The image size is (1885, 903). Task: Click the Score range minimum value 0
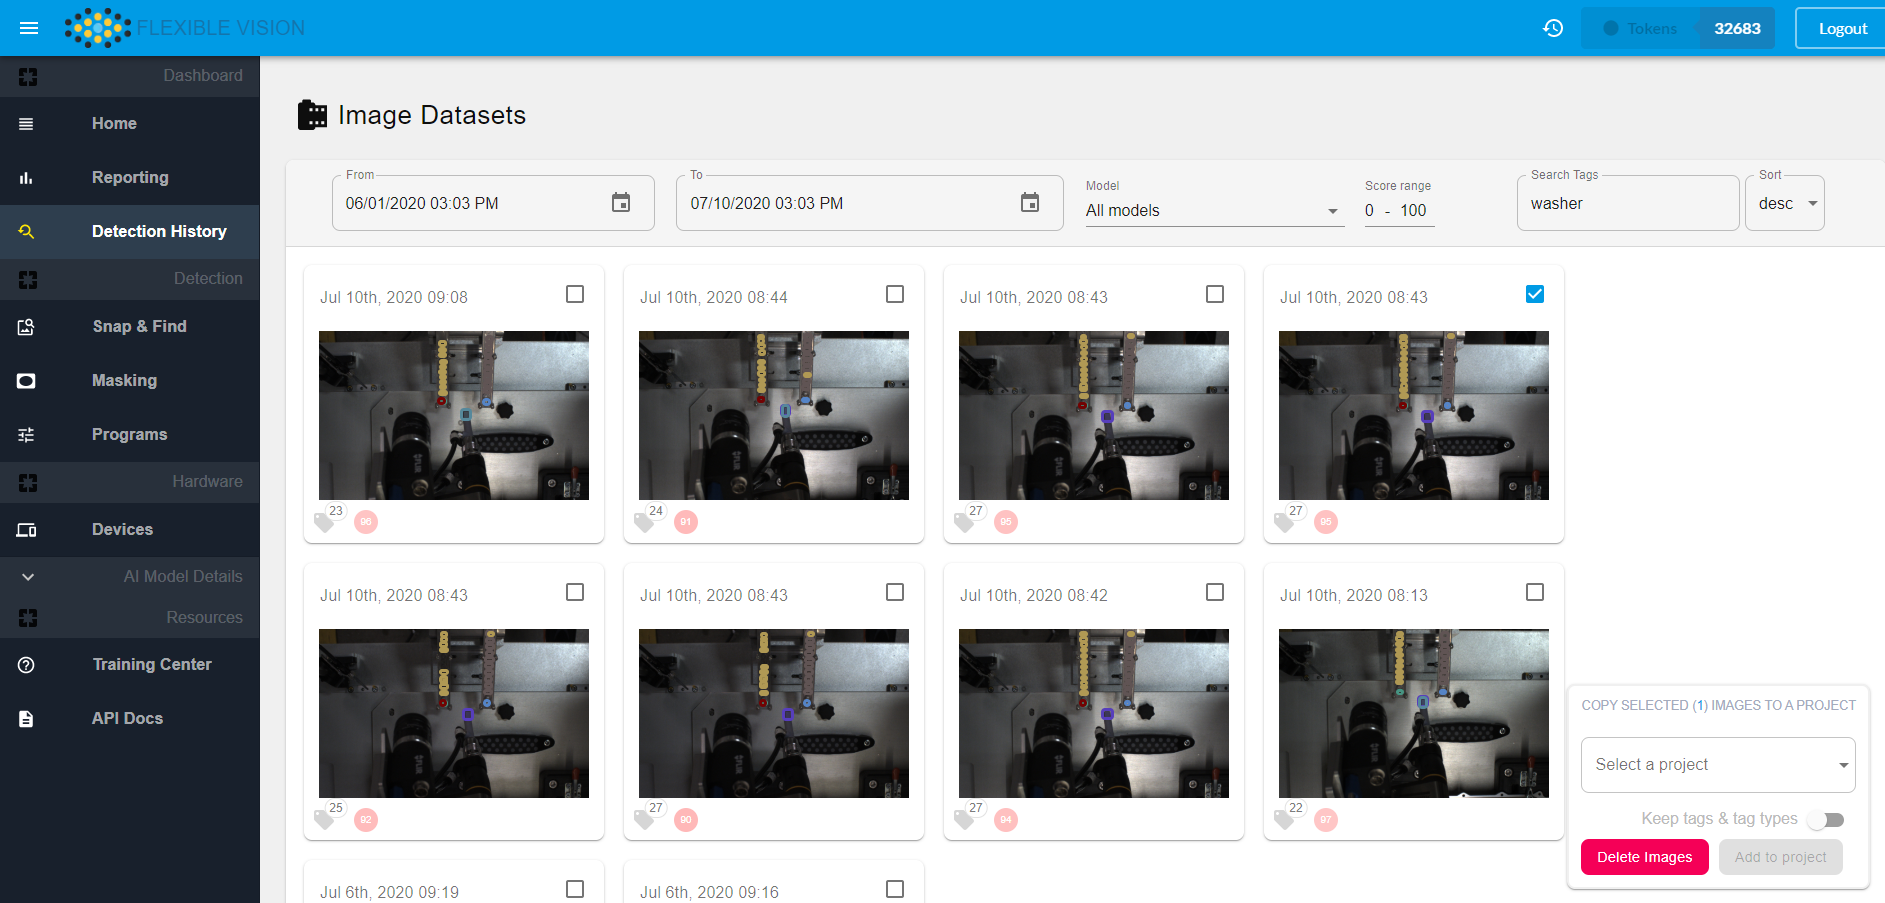point(1370,211)
